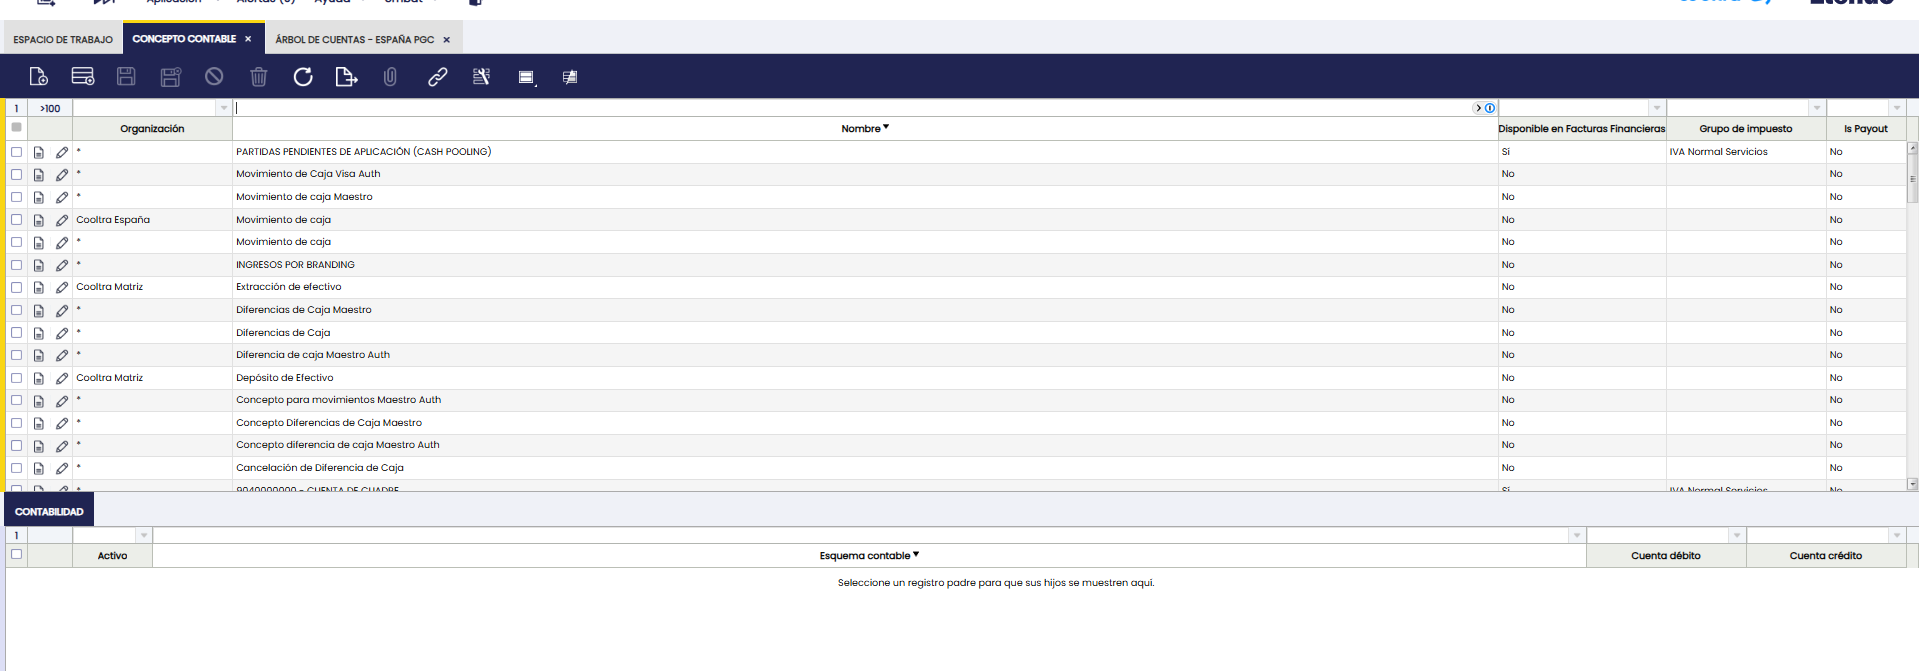The width and height of the screenshot is (1919, 671).
Task: Click the export document icon
Action: click(x=346, y=77)
